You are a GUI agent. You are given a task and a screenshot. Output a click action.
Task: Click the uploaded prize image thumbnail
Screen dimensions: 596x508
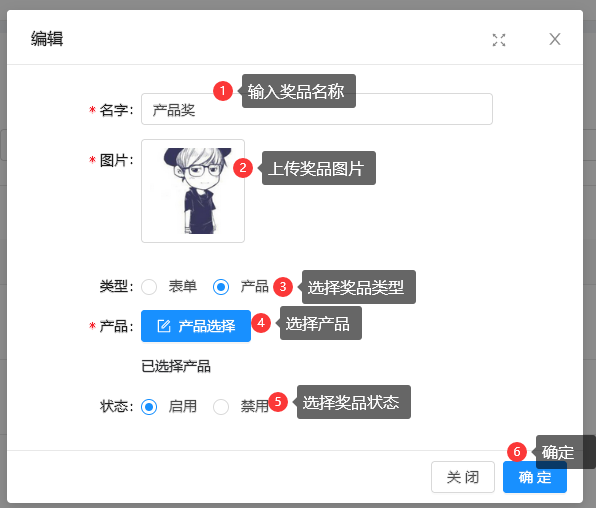coord(193,191)
